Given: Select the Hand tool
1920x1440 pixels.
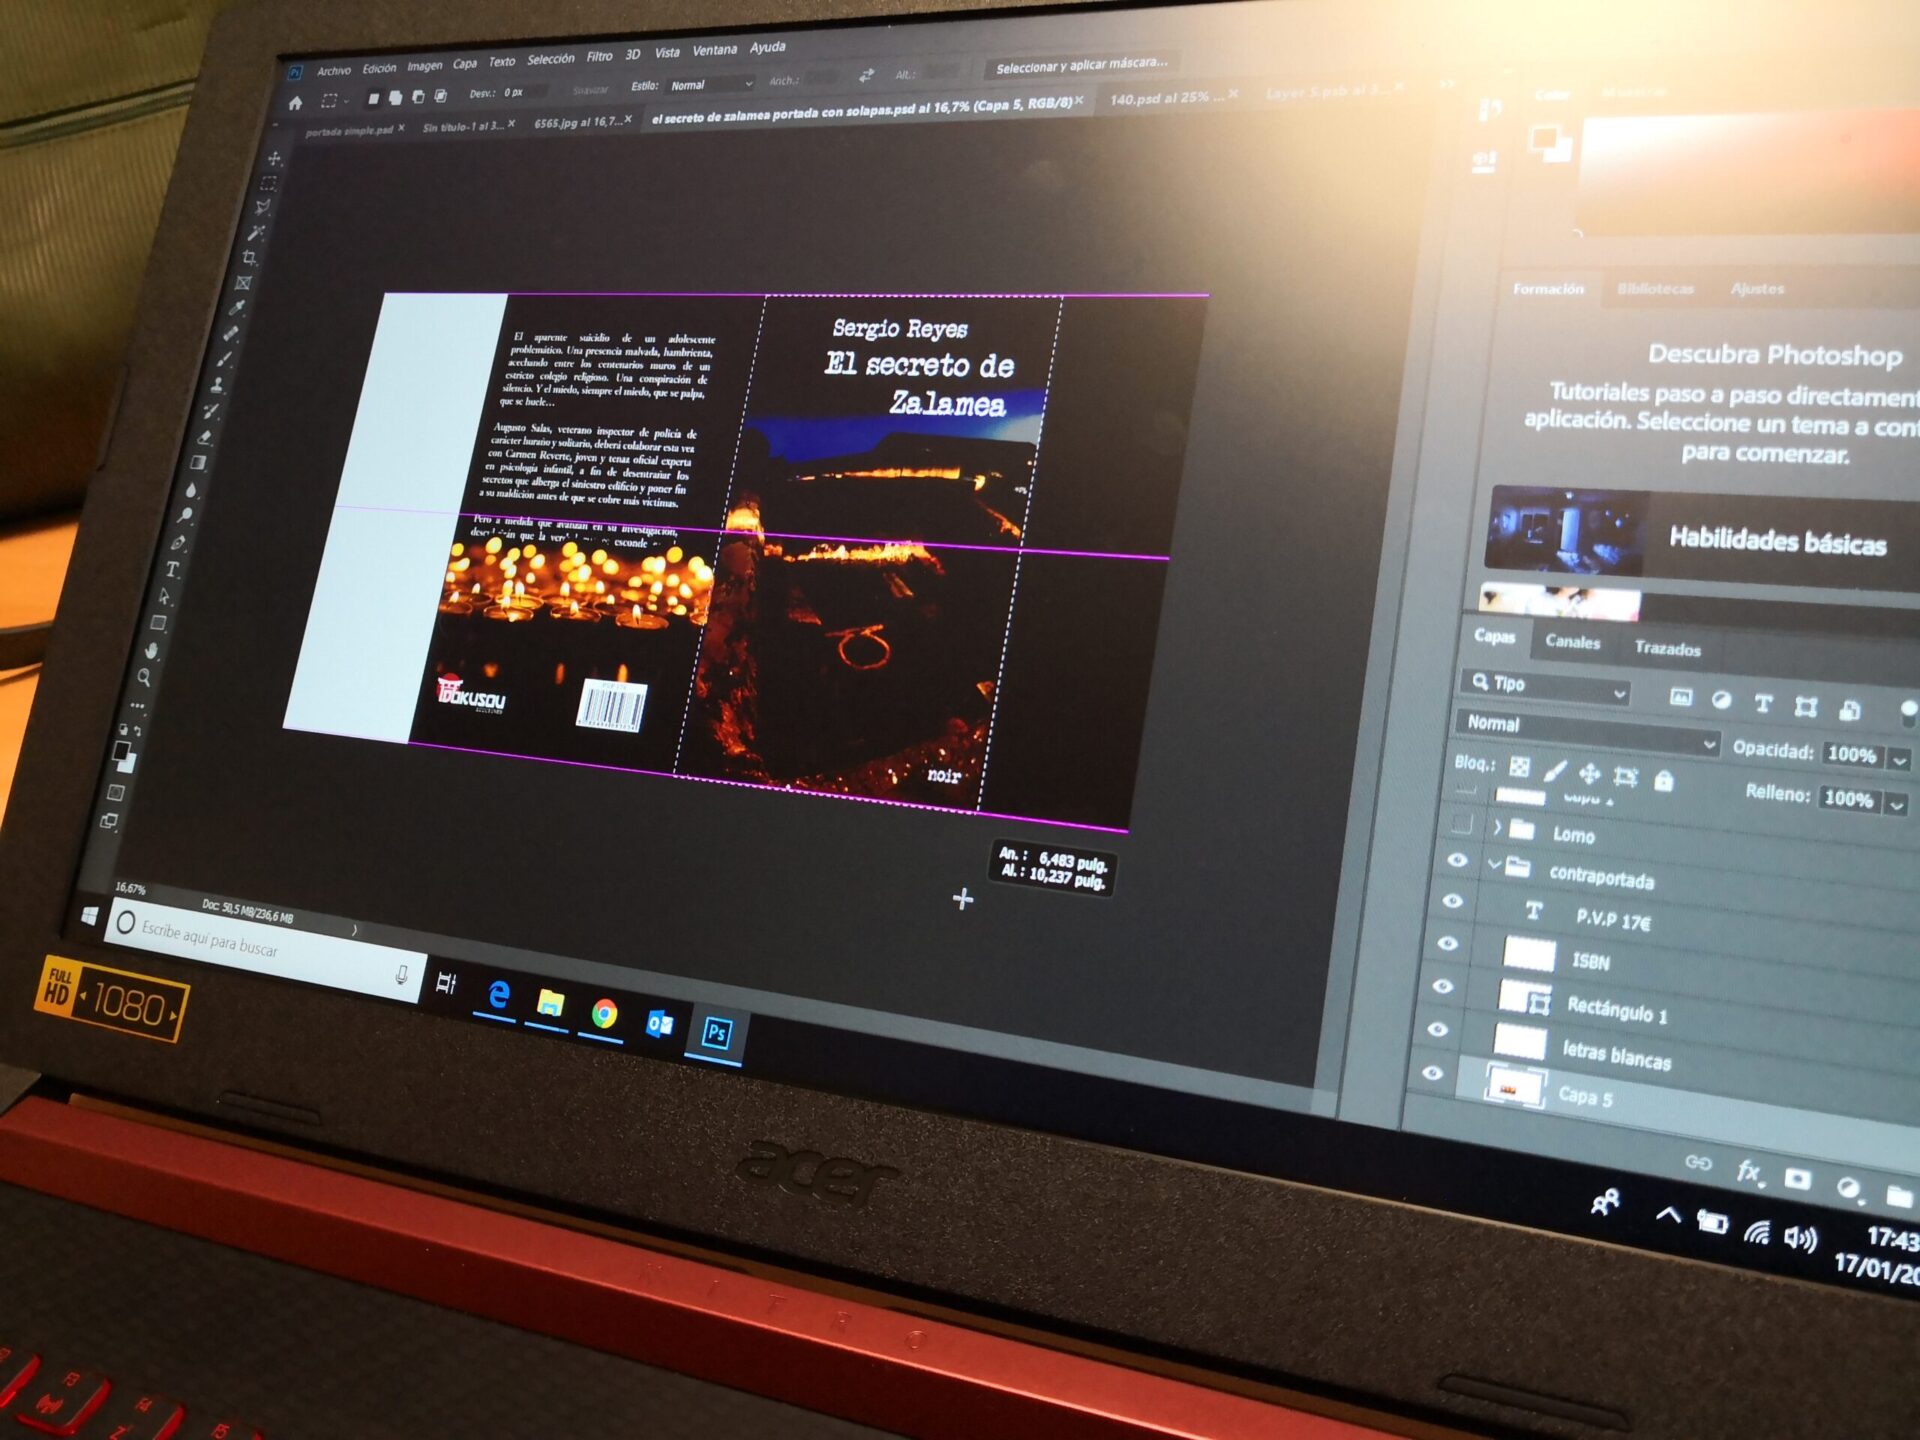Looking at the screenshot, I should (152, 651).
